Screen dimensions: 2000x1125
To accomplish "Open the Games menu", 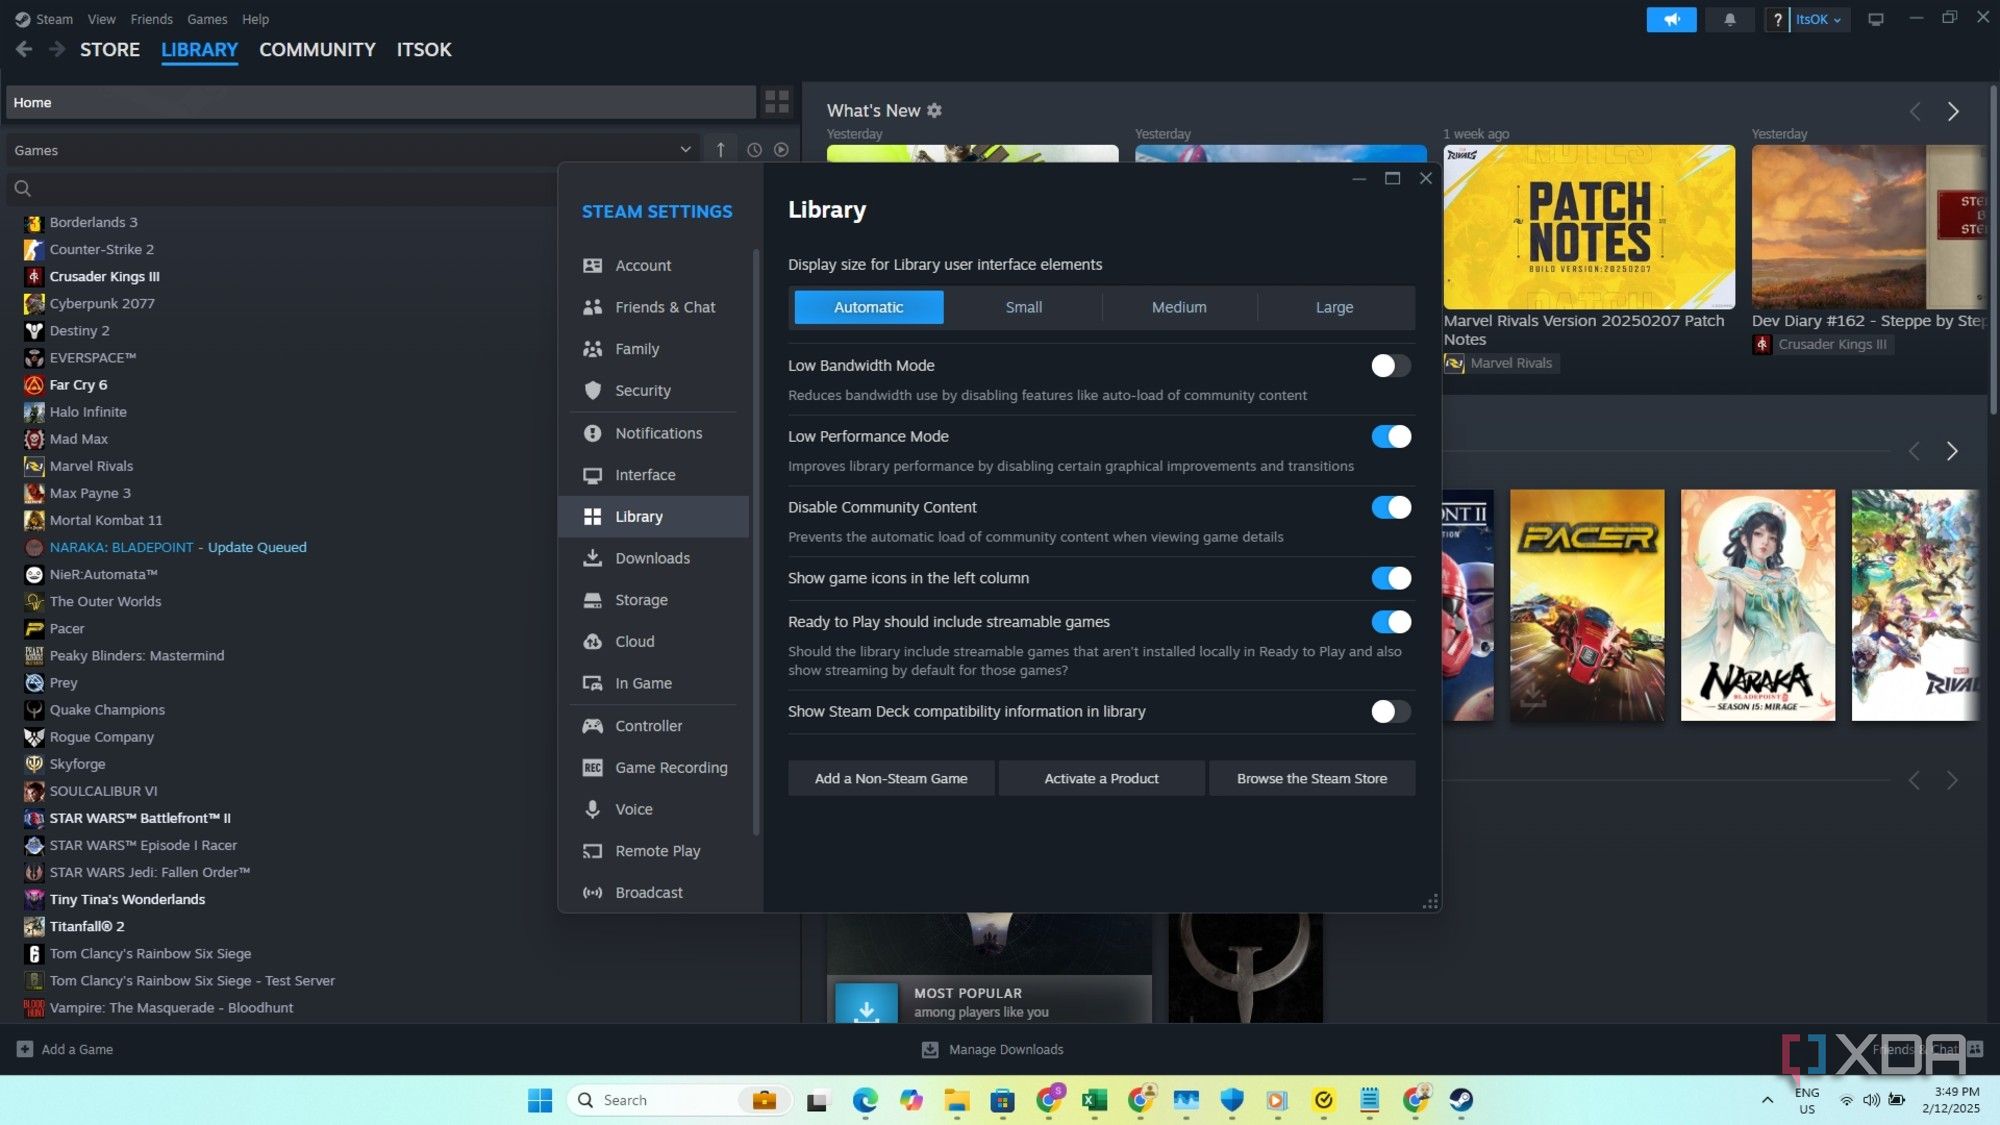I will coord(207,19).
